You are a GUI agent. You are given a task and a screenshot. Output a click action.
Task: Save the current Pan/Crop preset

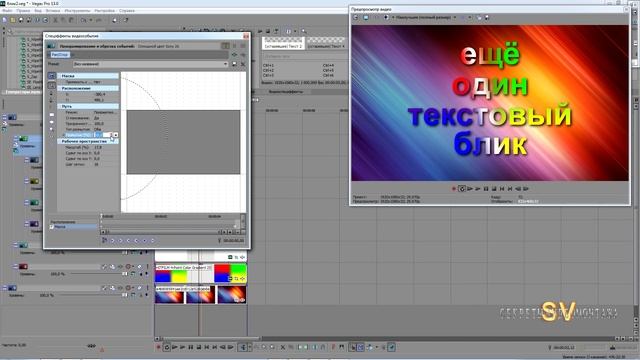pos(234,64)
